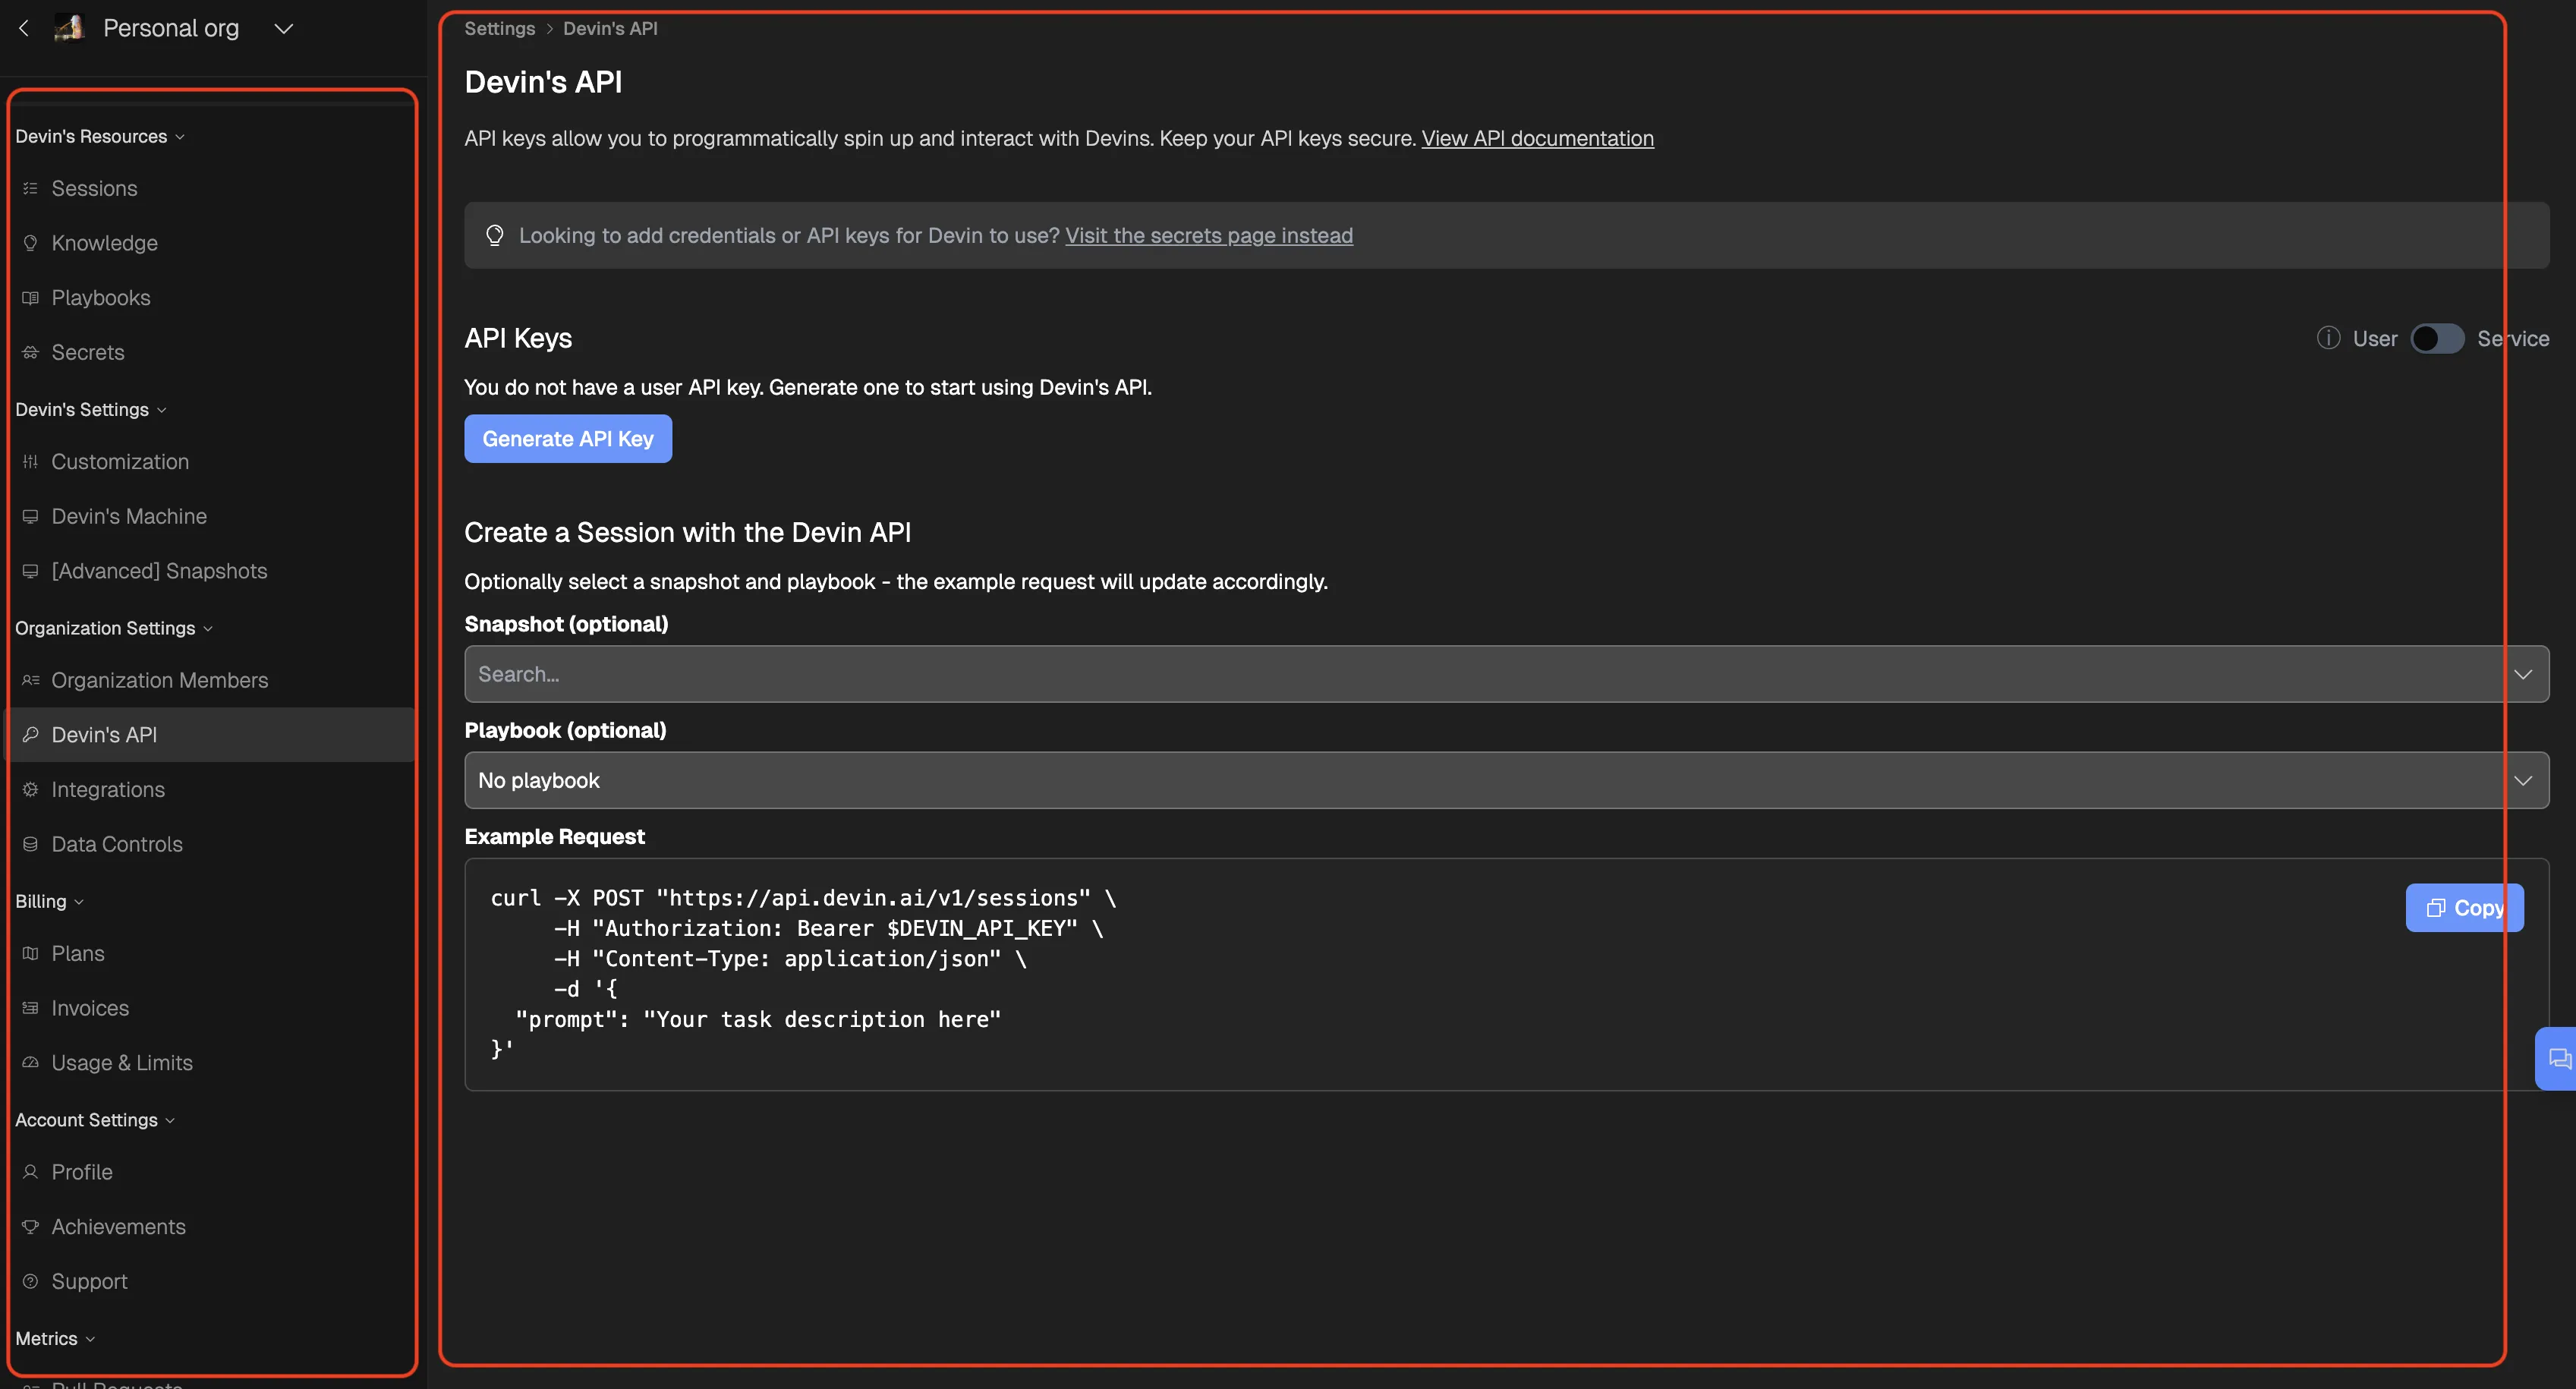Click the back arrow icon beside Personal org
Screen dimensions: 2576x1389
(23, 28)
